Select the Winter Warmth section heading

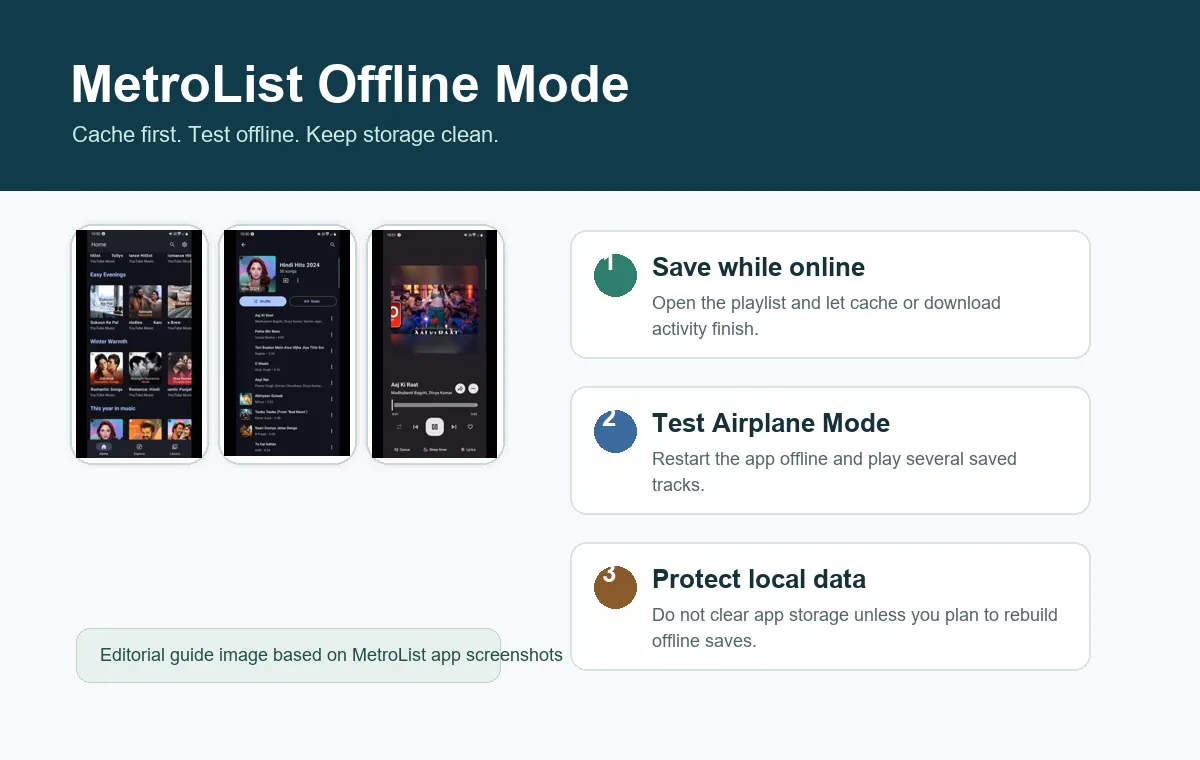[109, 341]
